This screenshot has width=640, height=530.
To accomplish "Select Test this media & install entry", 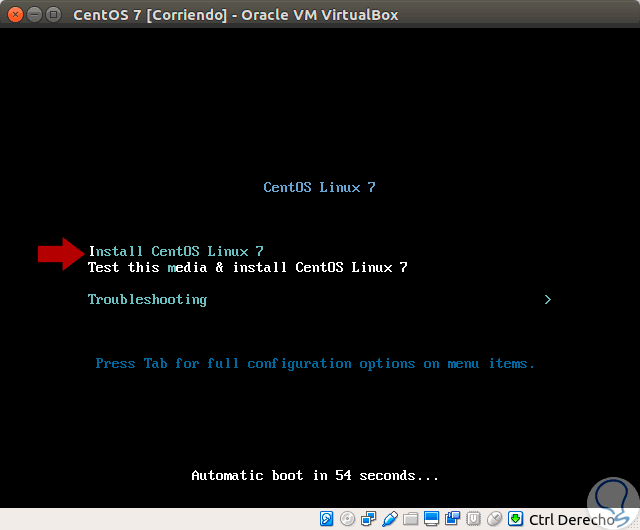I will click(248, 267).
